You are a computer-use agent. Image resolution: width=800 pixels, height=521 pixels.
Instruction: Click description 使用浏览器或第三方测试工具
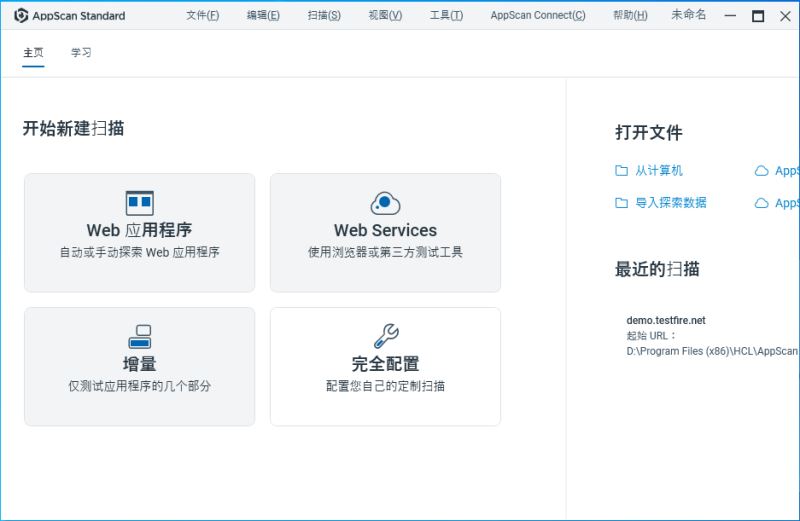point(385,252)
